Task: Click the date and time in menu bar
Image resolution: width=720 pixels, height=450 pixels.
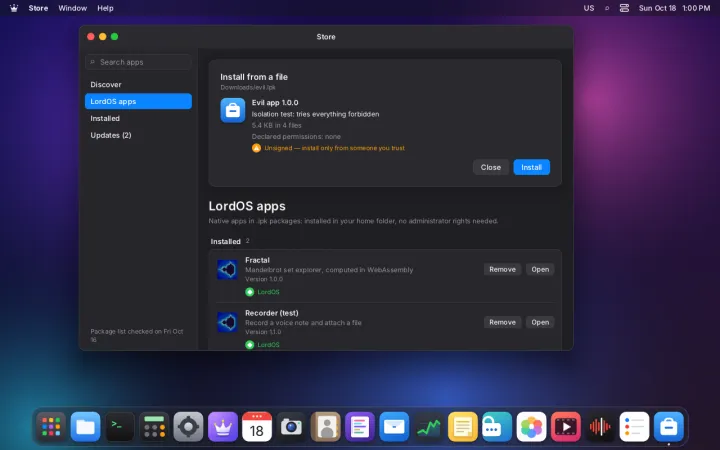Action: (x=674, y=8)
